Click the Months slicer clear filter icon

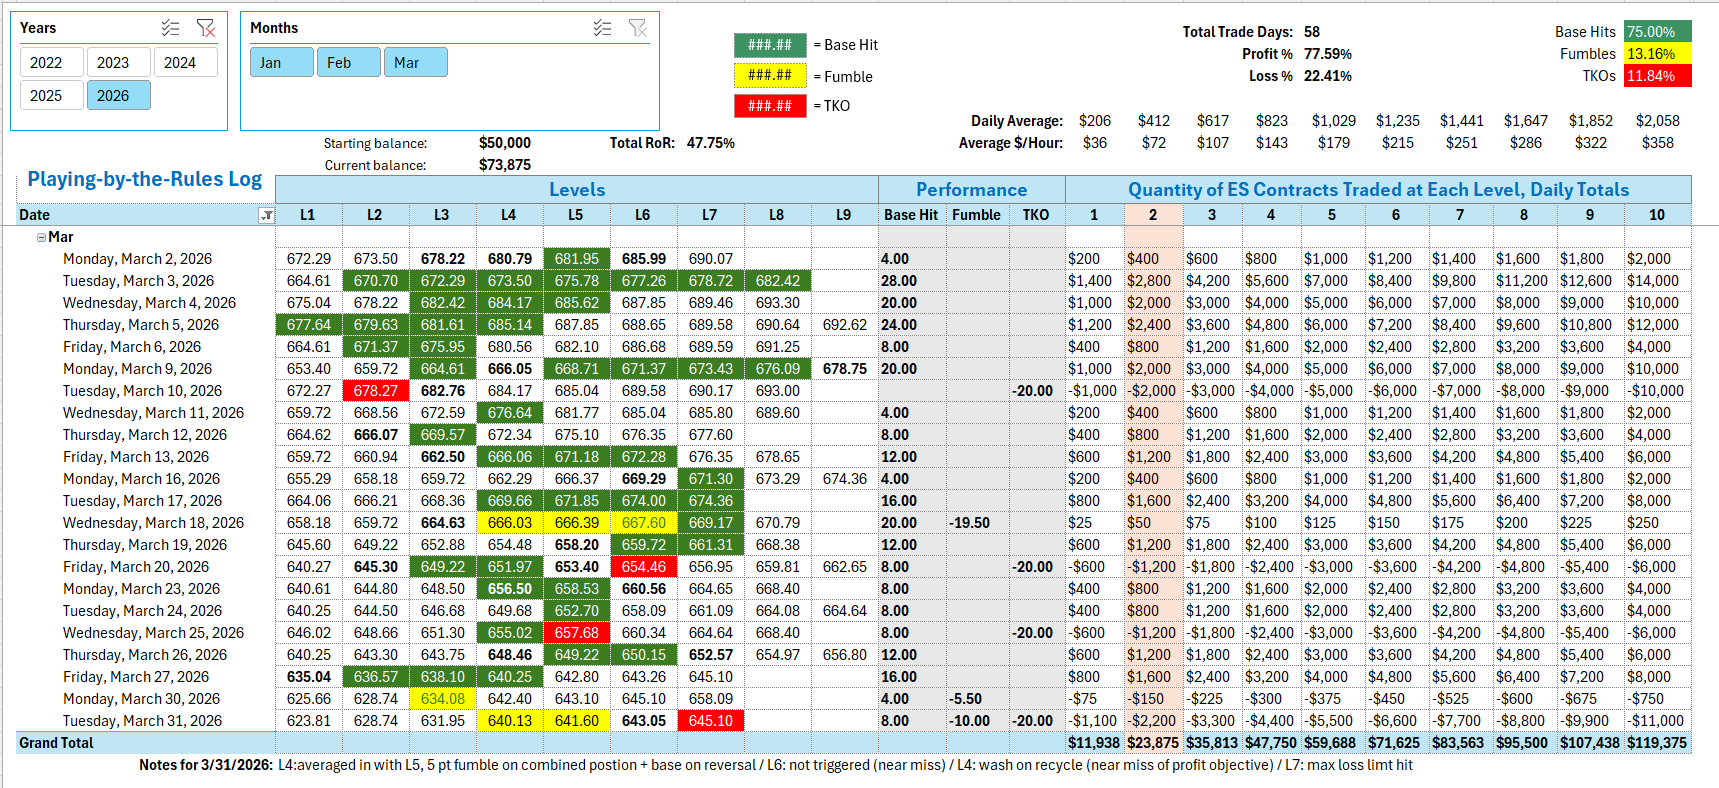(637, 28)
